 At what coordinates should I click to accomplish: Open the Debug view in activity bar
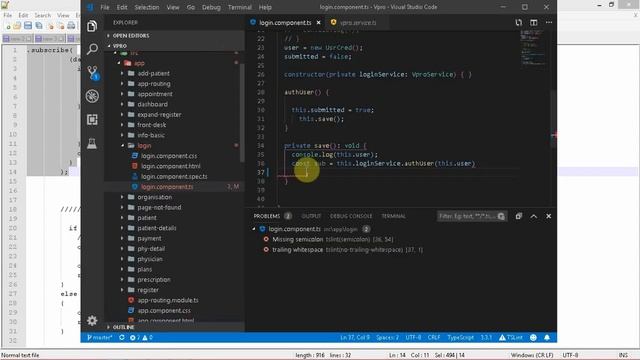(92, 96)
